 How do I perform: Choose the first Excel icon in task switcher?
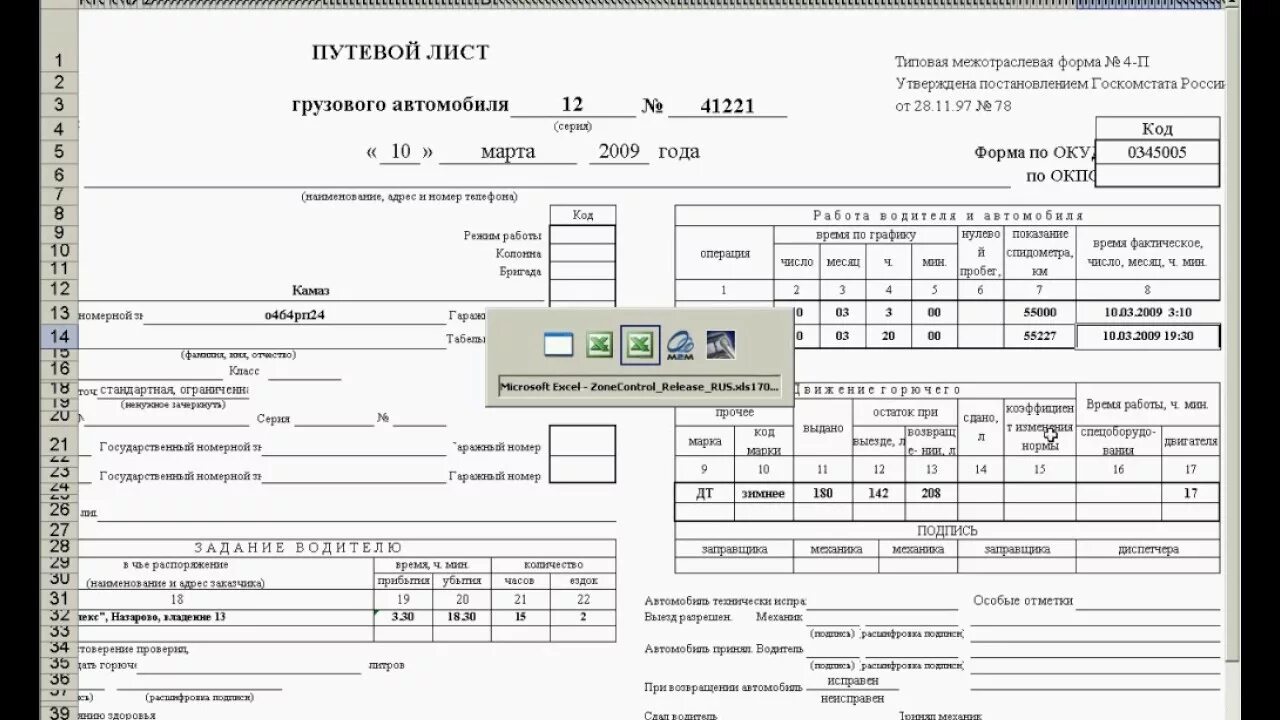pos(598,345)
